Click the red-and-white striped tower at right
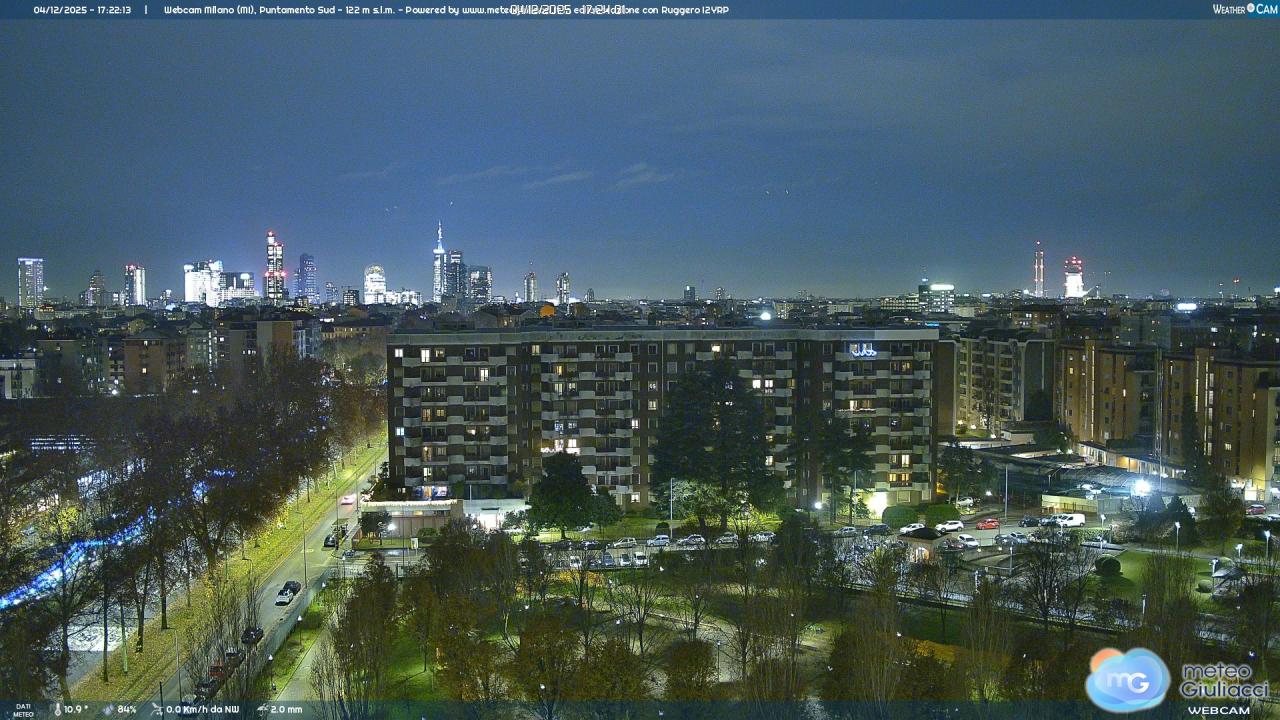The image size is (1280, 720). (x=1039, y=270)
